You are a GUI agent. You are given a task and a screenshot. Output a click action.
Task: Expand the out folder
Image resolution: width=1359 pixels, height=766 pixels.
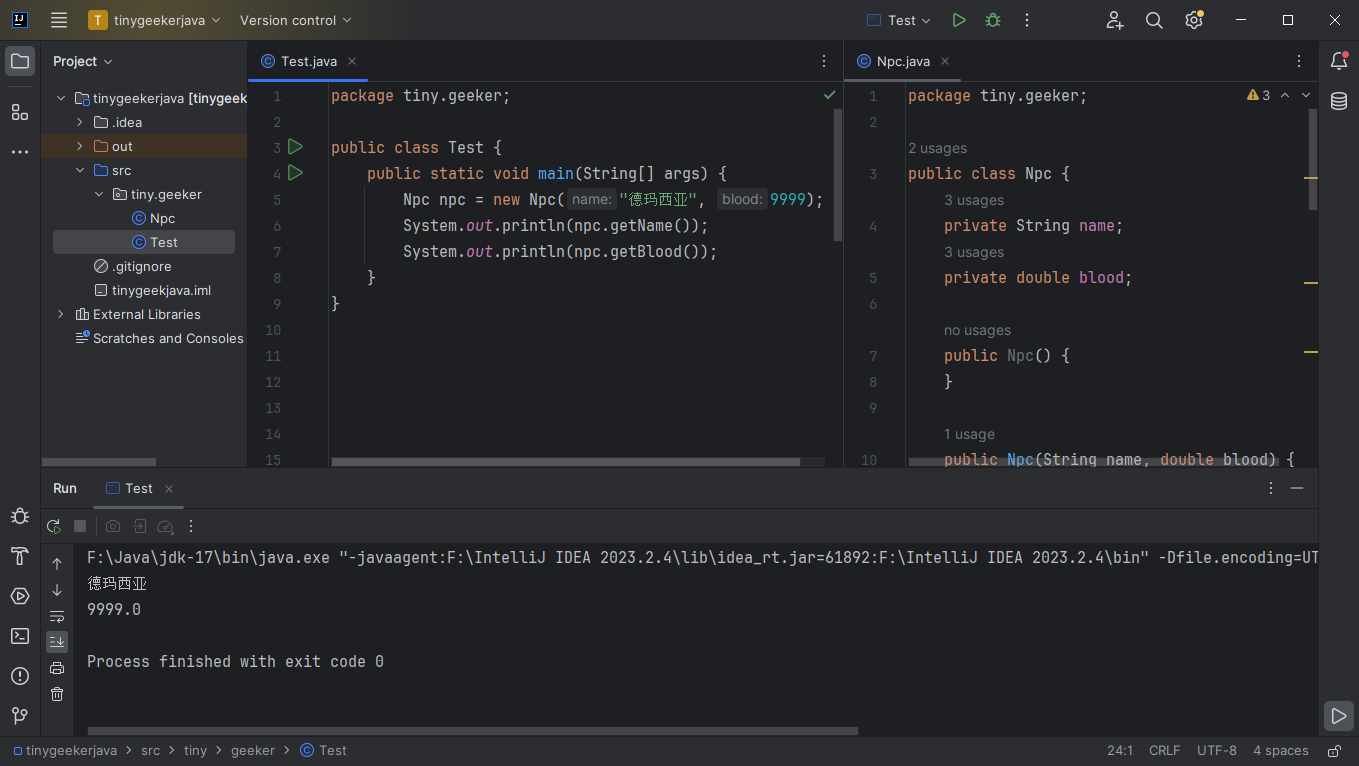pyautogui.click(x=80, y=146)
